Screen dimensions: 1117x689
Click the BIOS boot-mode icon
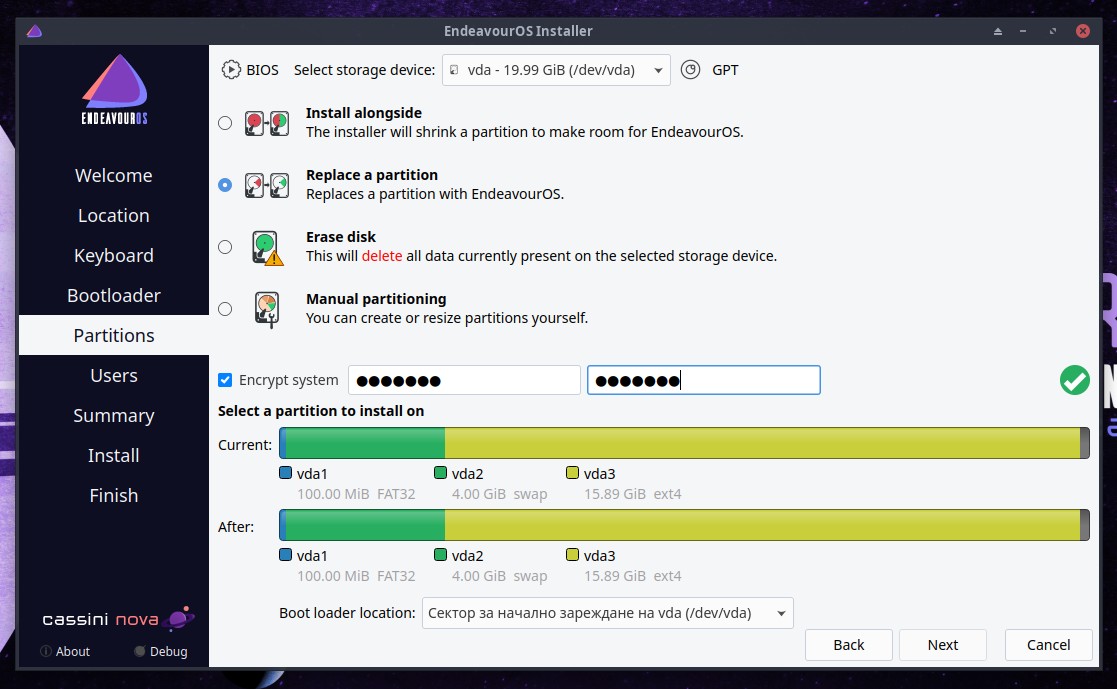[x=231, y=70]
